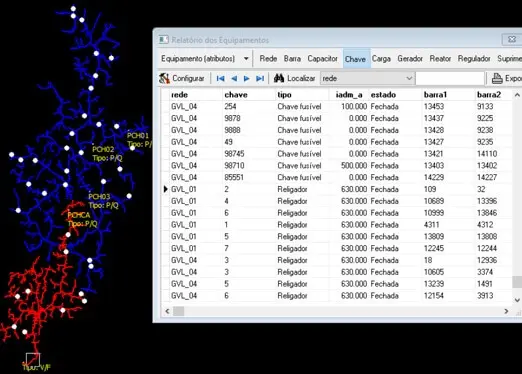Jump to last record arrow
The height and width of the screenshot is (374, 522).
click(260, 78)
